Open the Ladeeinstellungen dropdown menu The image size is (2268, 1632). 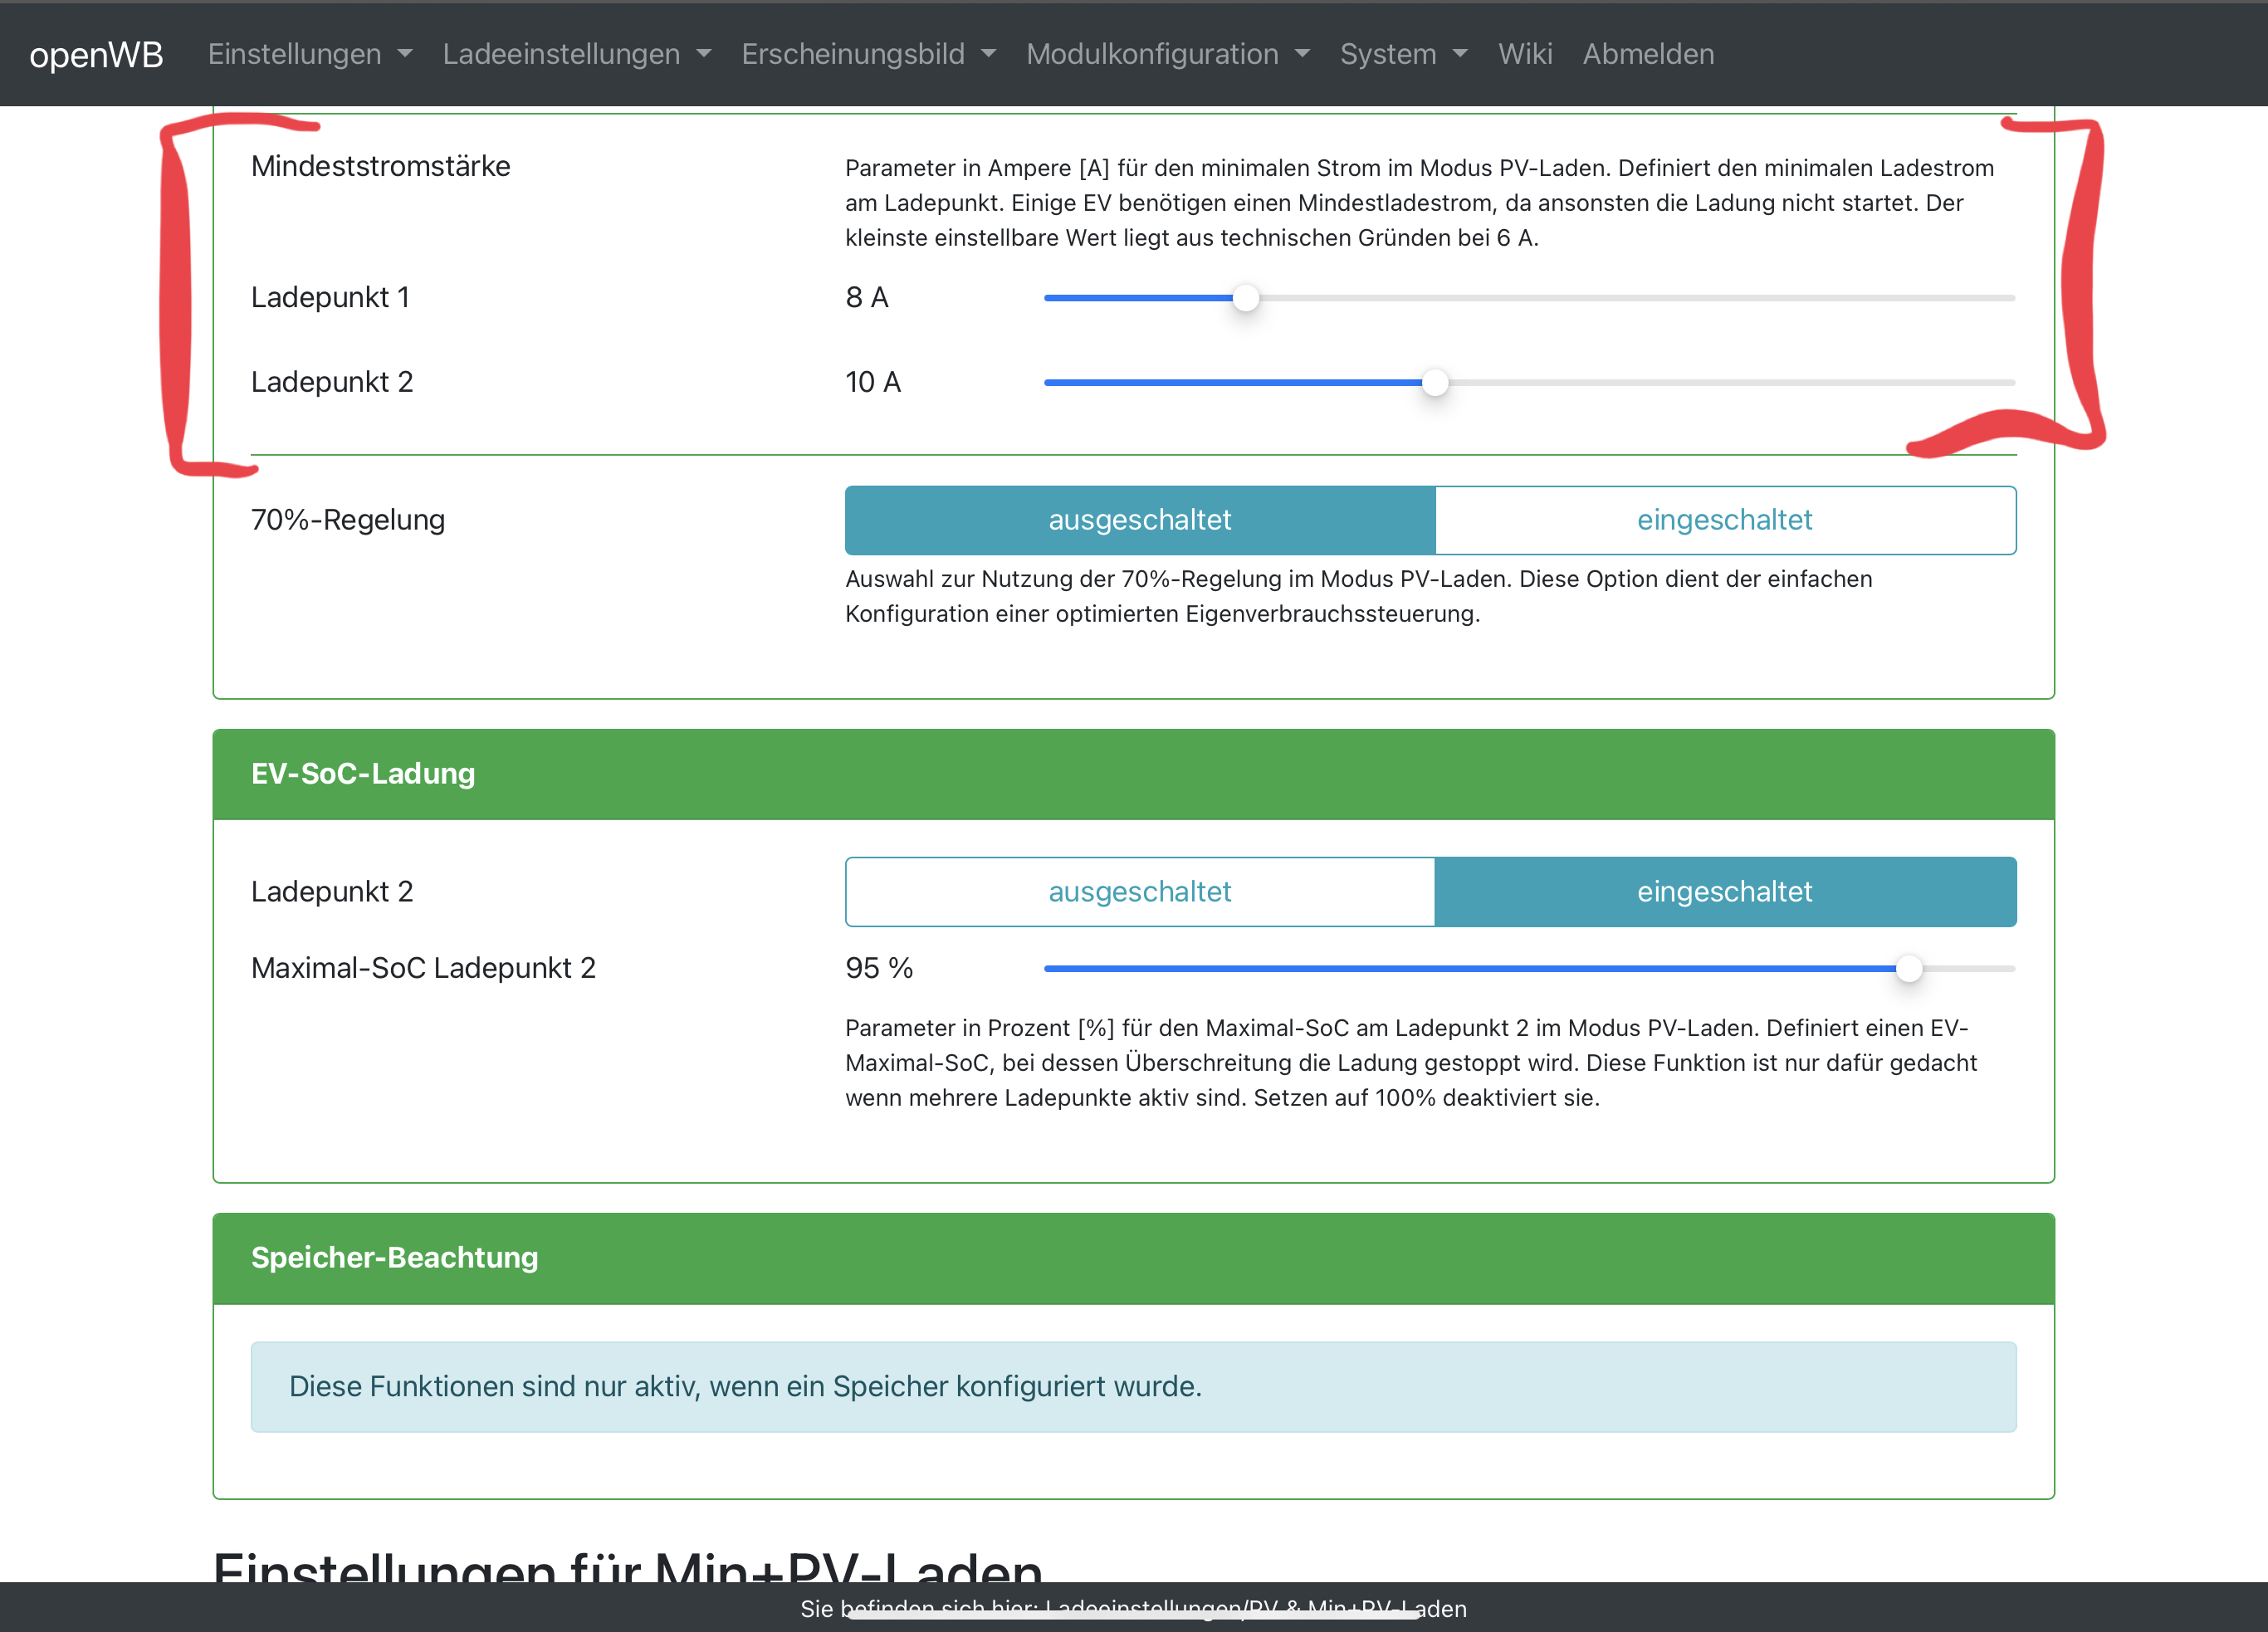pyautogui.click(x=577, y=54)
